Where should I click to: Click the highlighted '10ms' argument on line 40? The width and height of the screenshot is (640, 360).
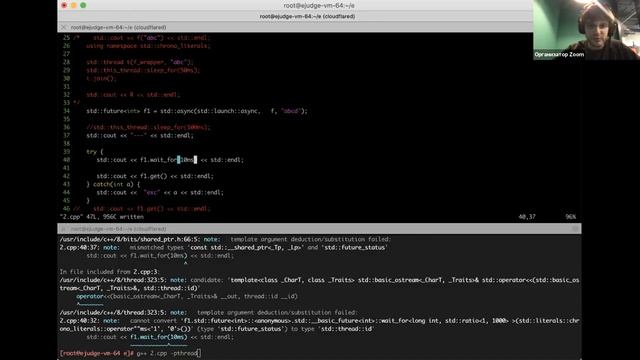[x=187, y=160]
